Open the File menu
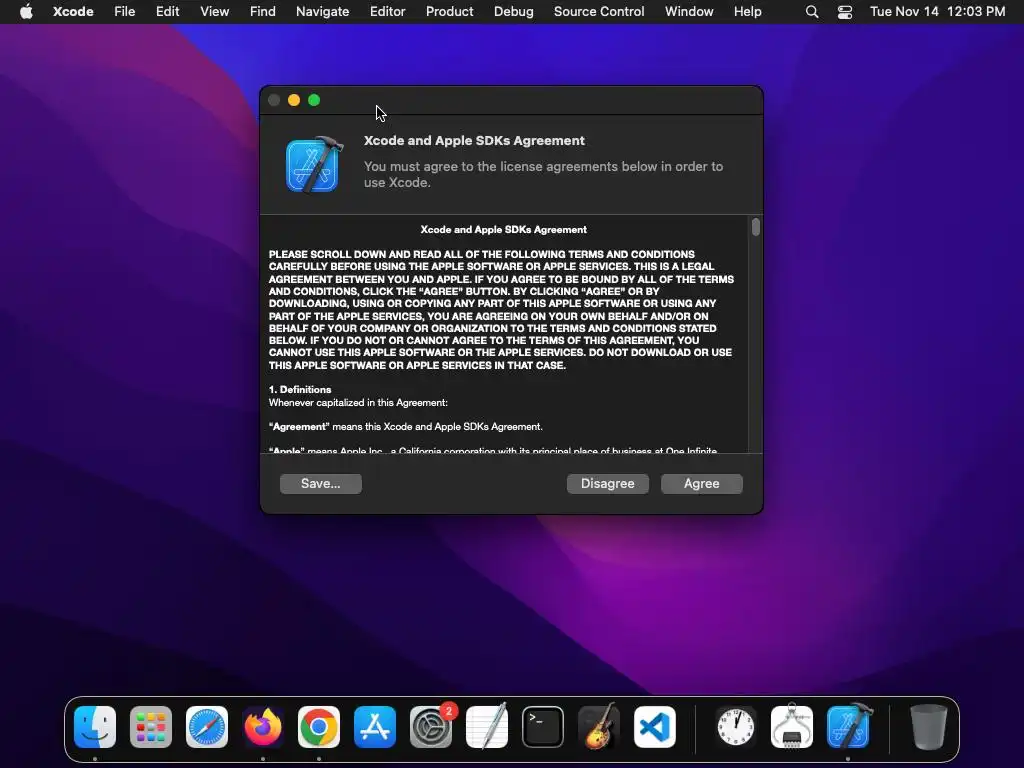This screenshot has height=768, width=1024. [x=125, y=12]
